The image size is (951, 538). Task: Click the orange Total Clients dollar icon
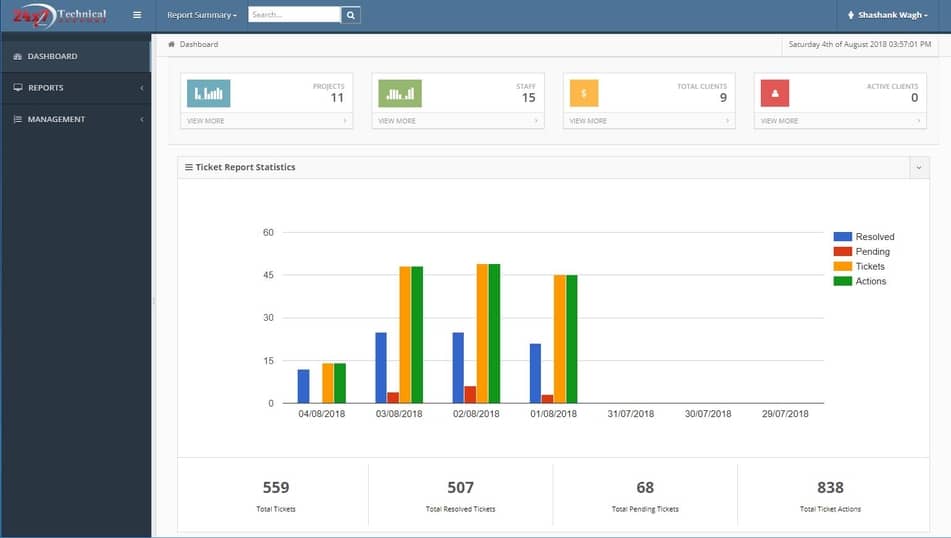(584, 93)
